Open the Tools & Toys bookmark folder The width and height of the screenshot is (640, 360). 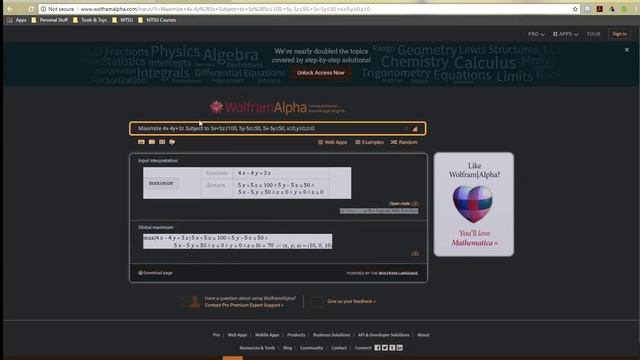[90, 20]
